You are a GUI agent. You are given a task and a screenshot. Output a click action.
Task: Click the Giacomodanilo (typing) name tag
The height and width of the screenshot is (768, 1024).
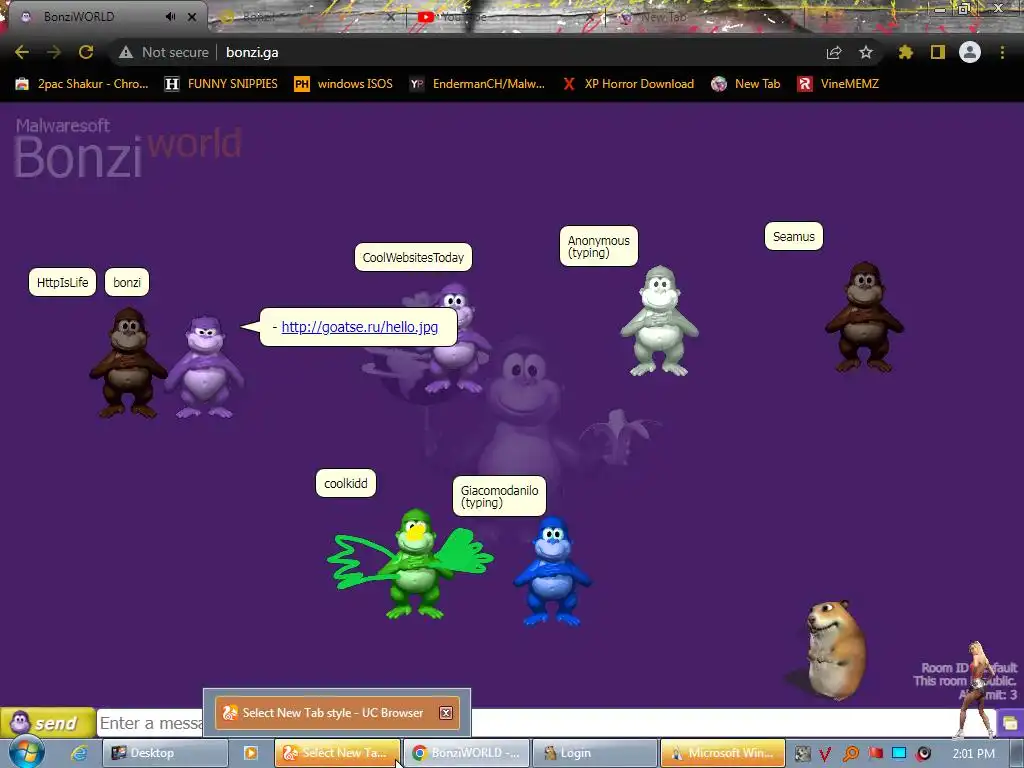500,496
